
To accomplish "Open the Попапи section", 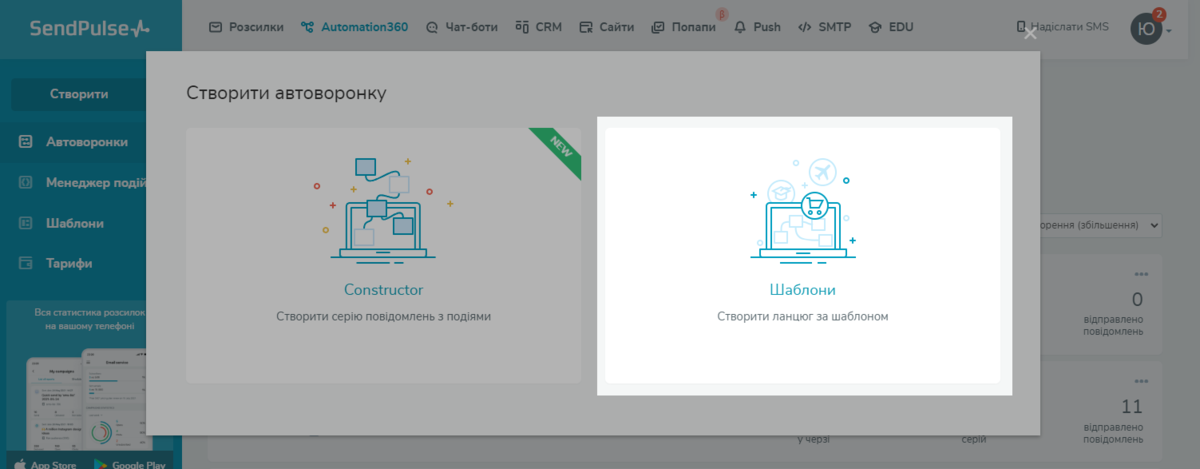I will (x=683, y=27).
